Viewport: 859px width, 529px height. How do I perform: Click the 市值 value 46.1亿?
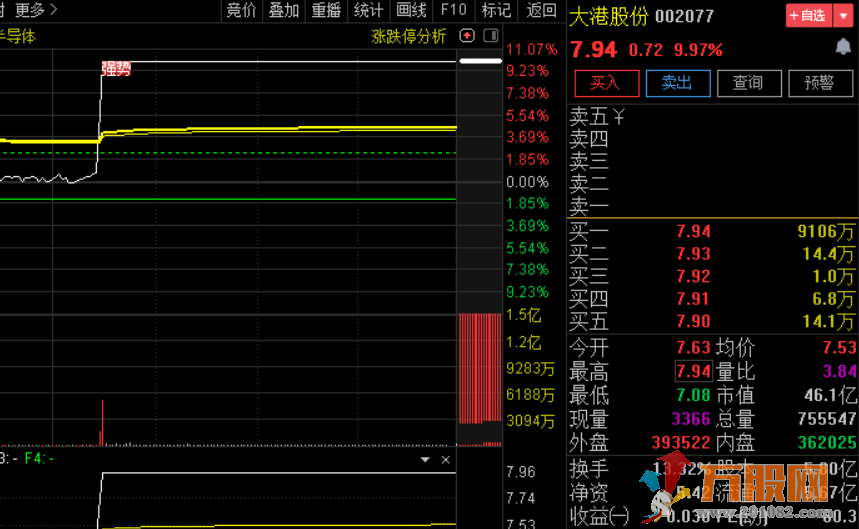tap(830, 395)
